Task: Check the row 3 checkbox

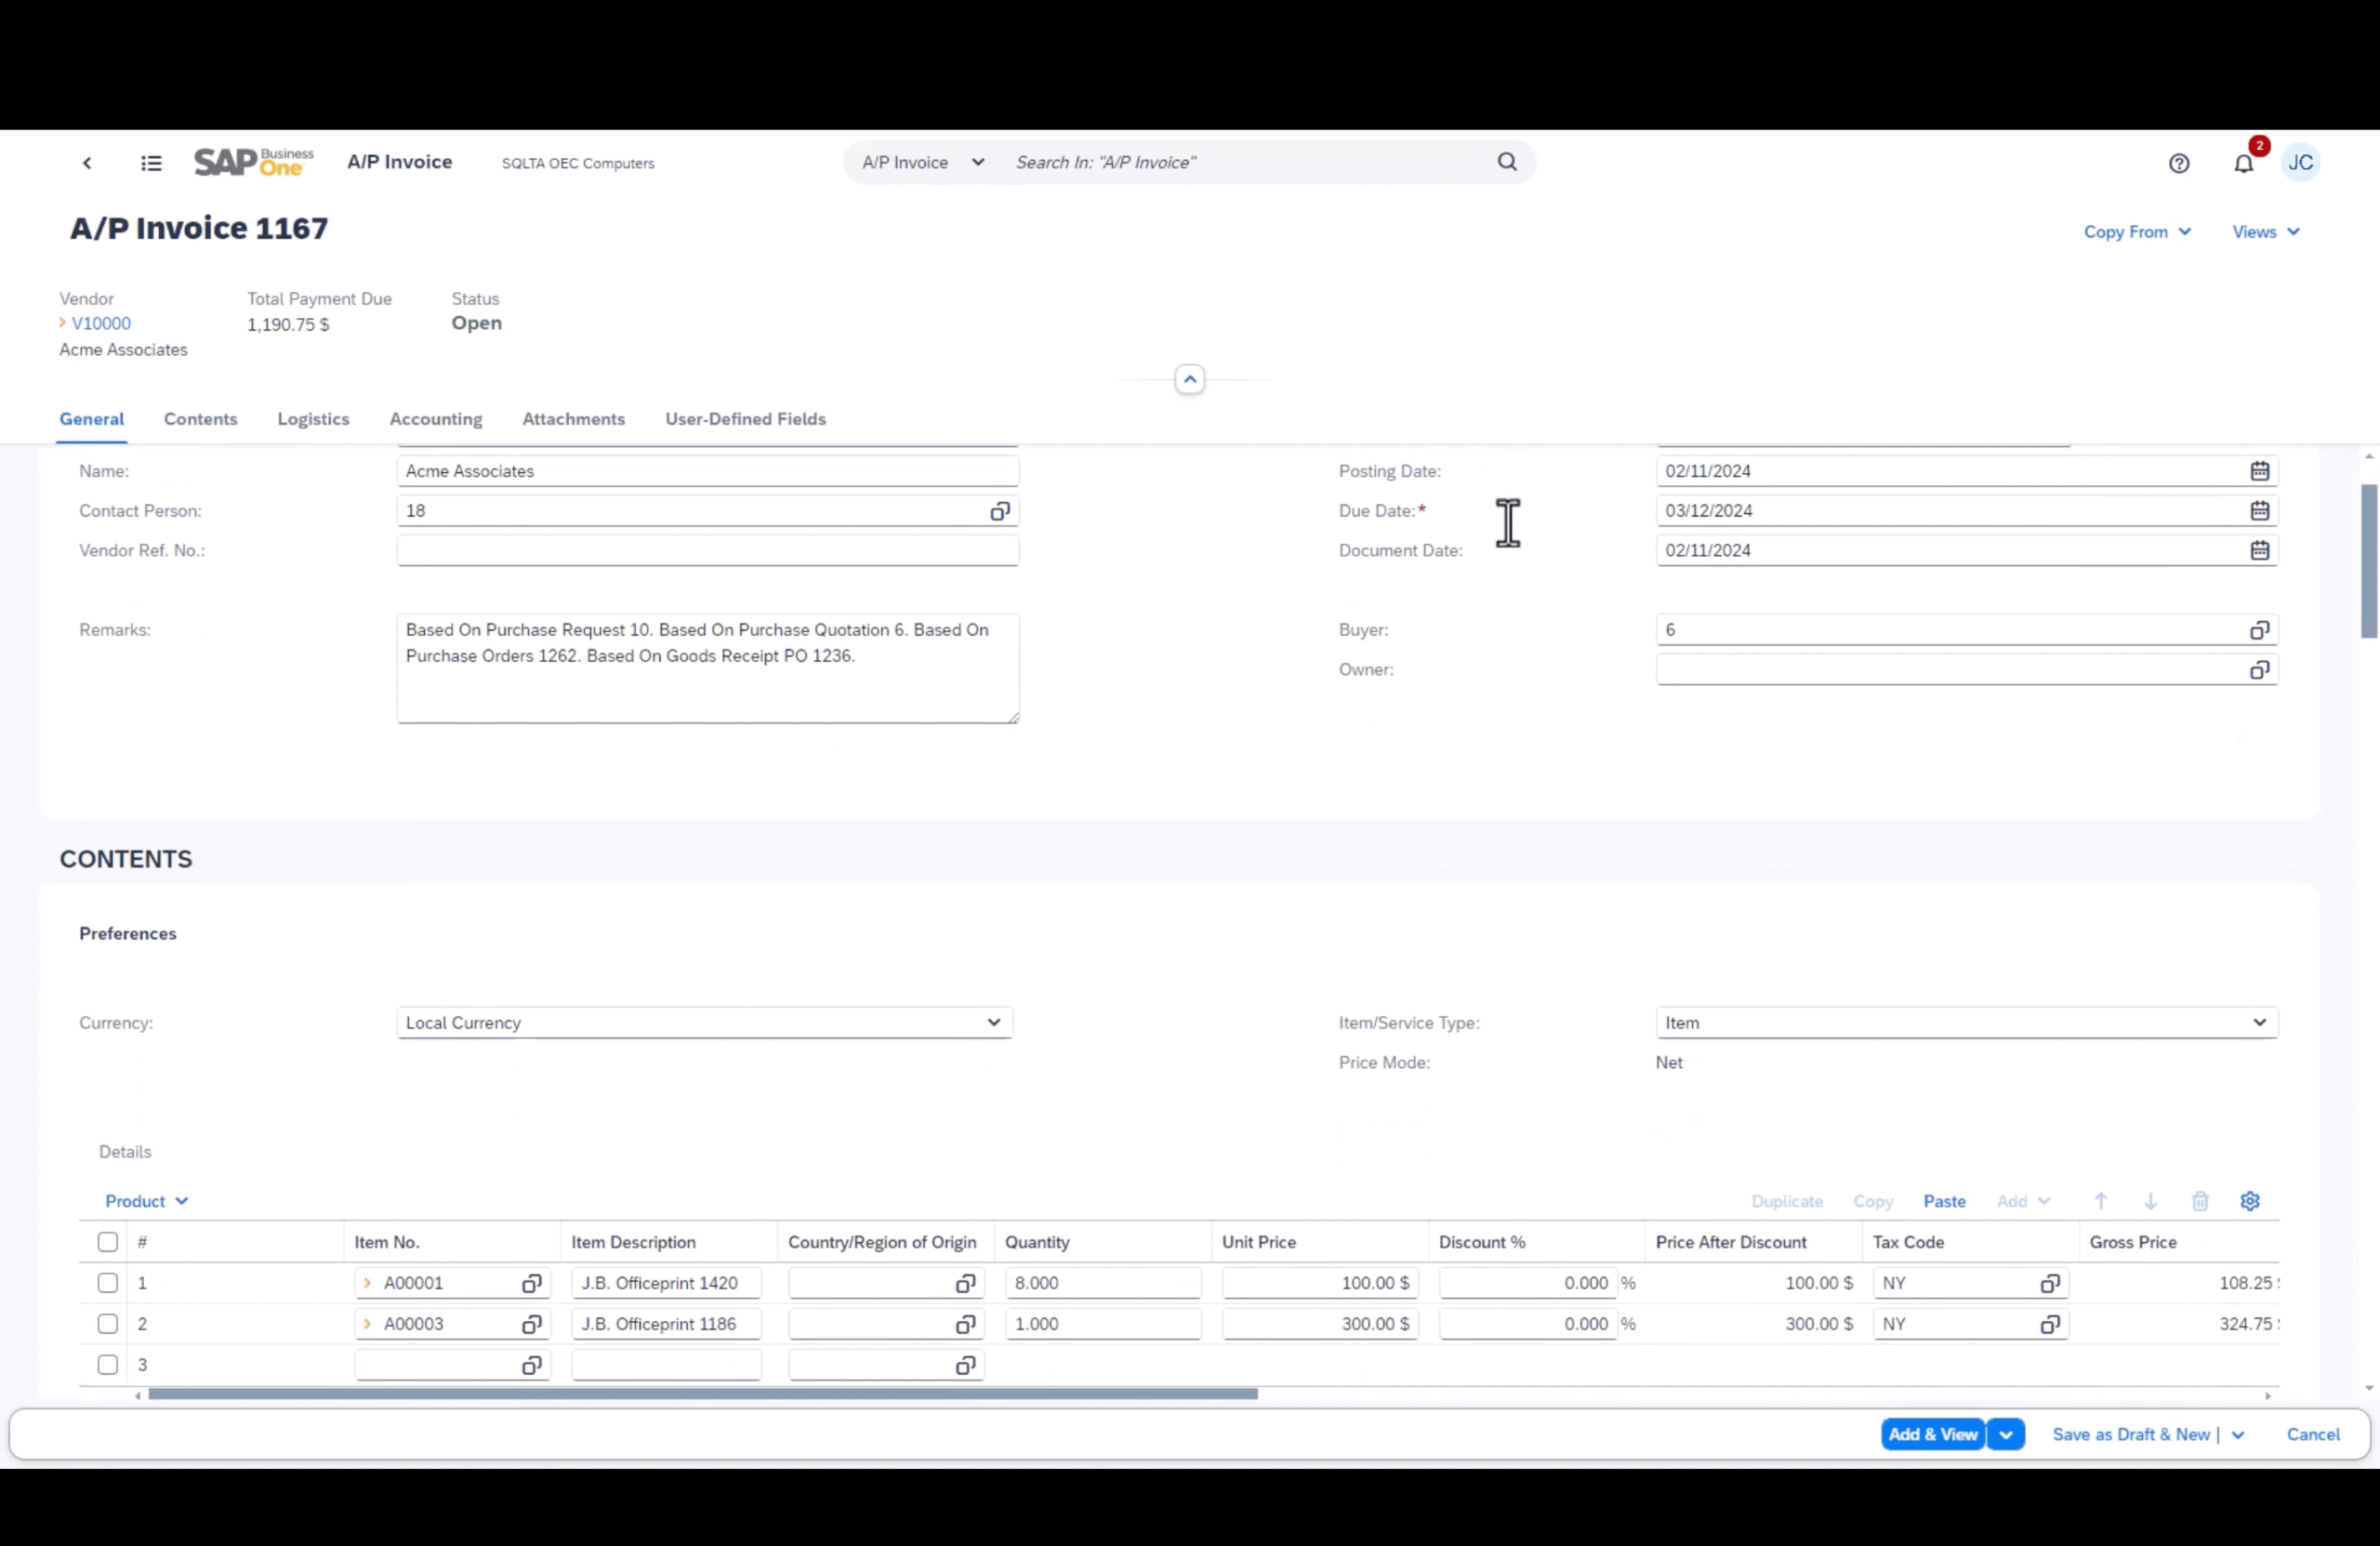Action: [x=108, y=1365]
